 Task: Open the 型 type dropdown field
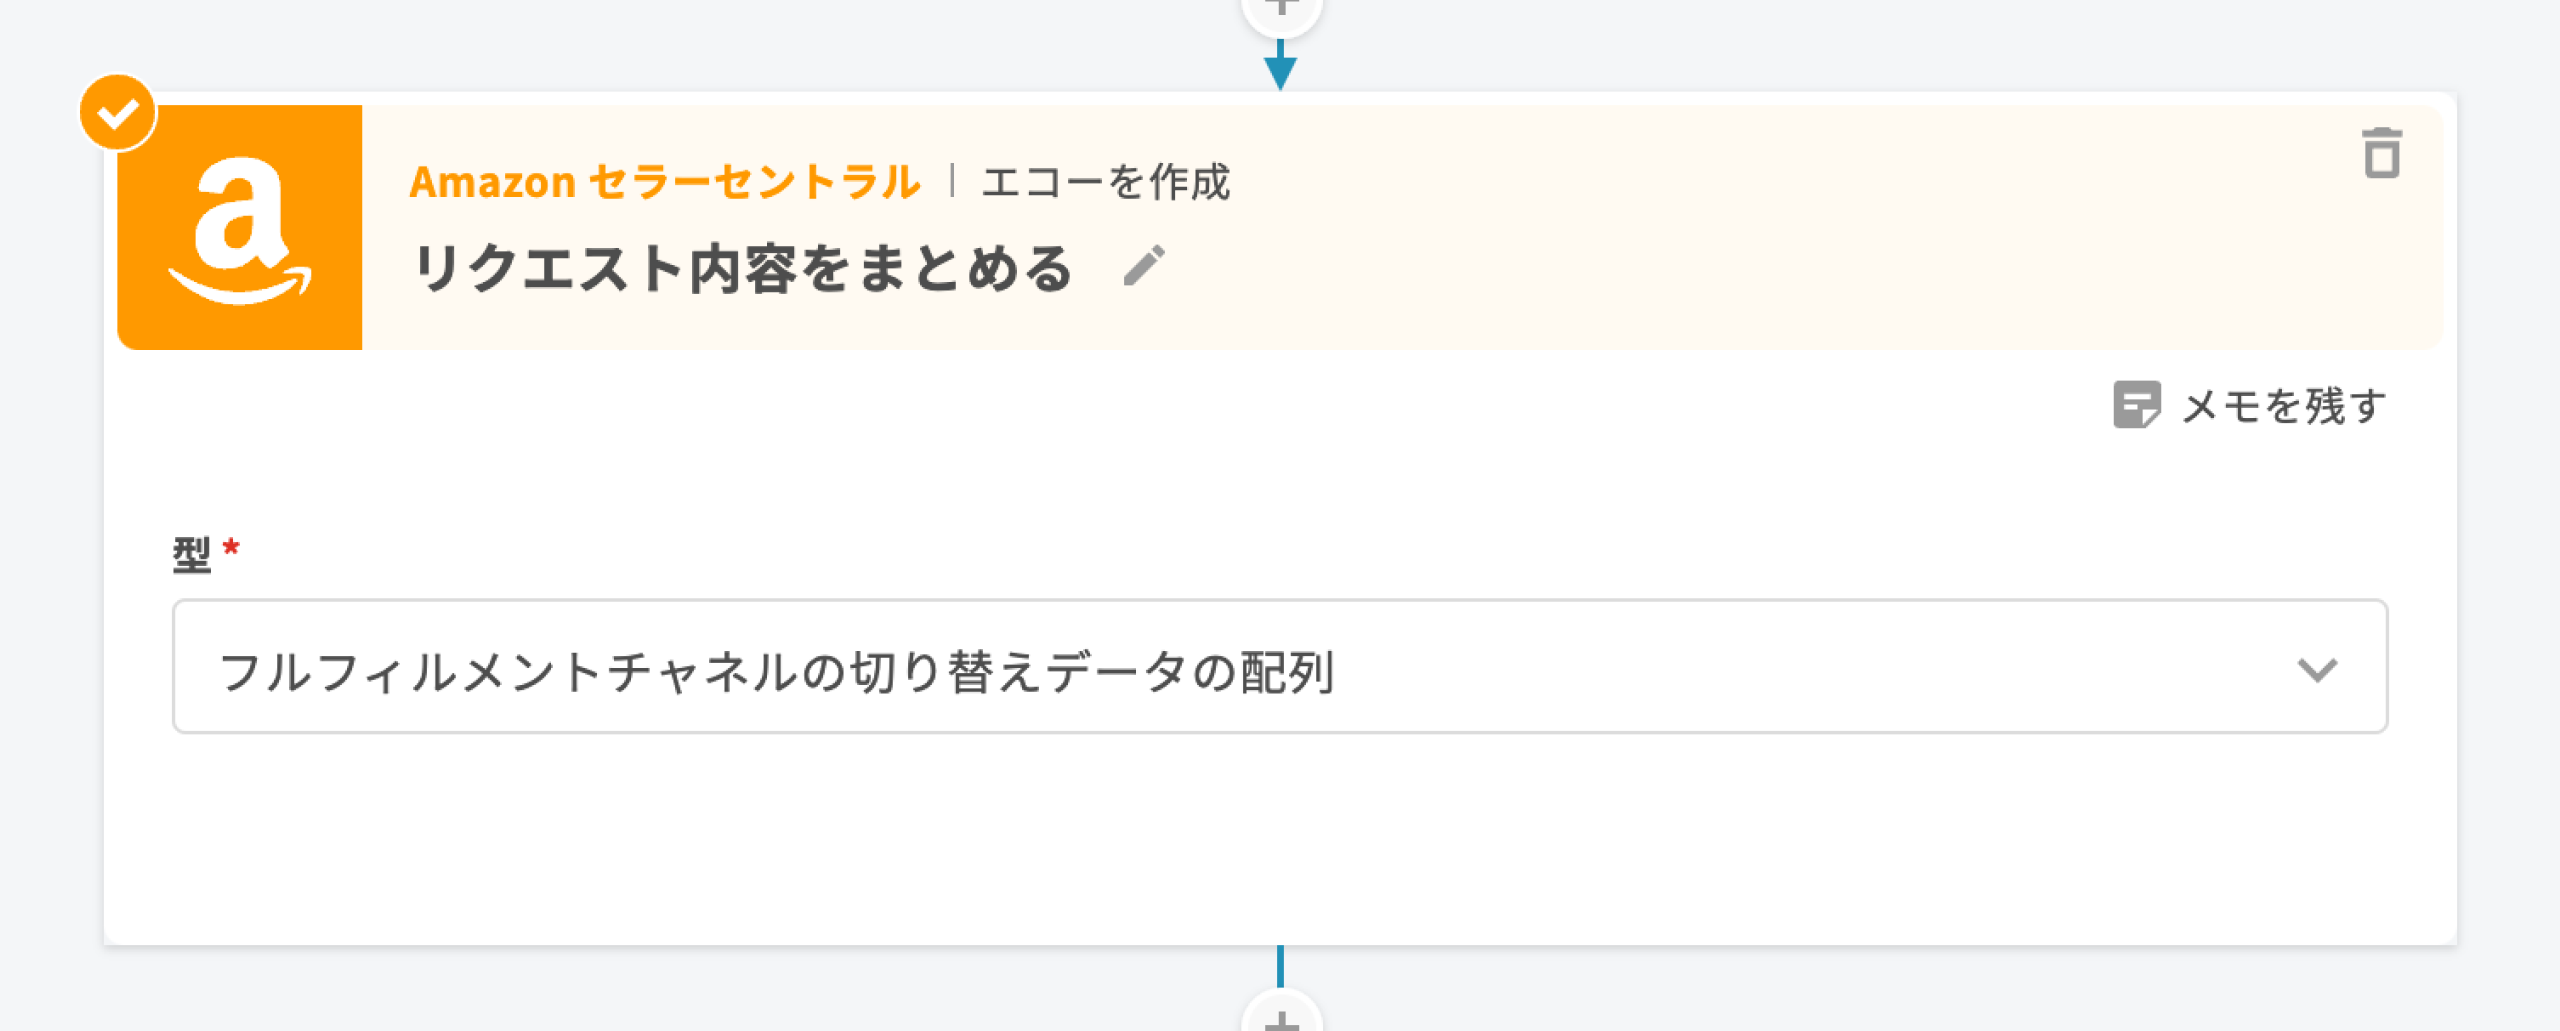point(1280,667)
